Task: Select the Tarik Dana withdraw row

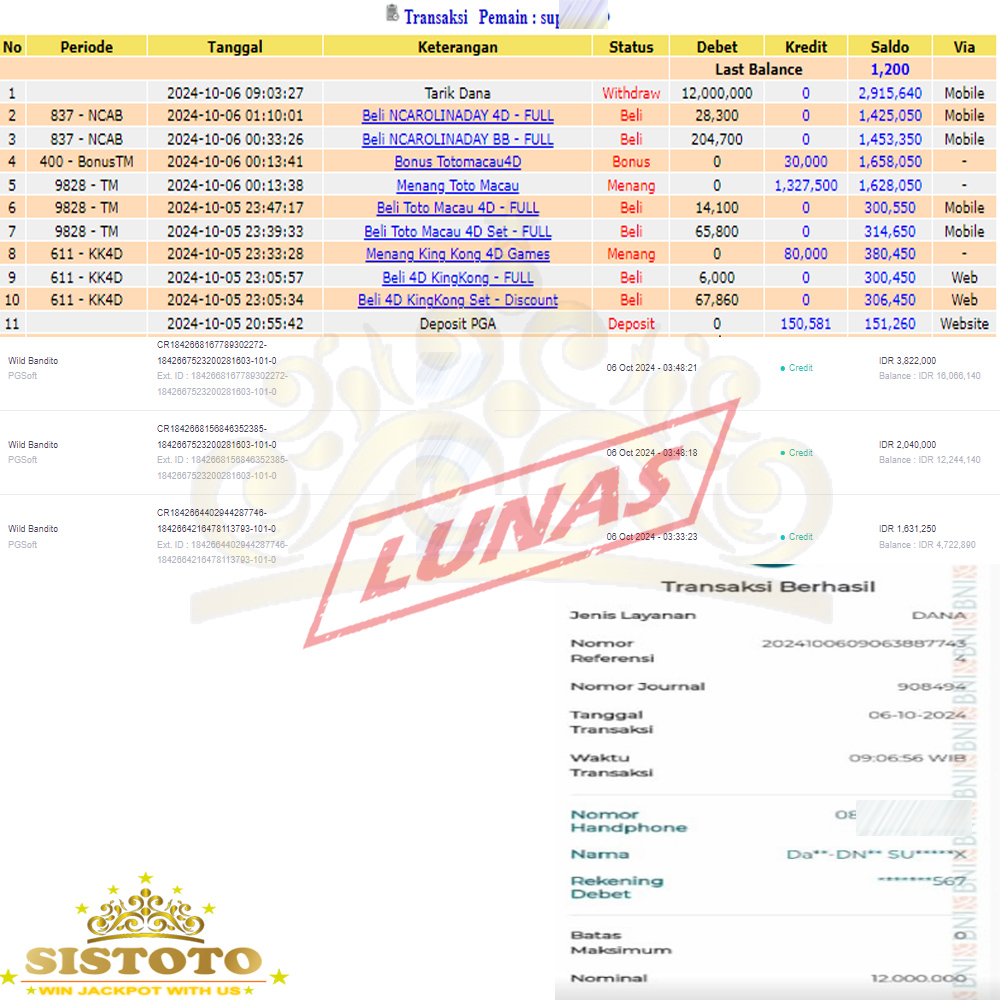Action: click(x=457, y=93)
